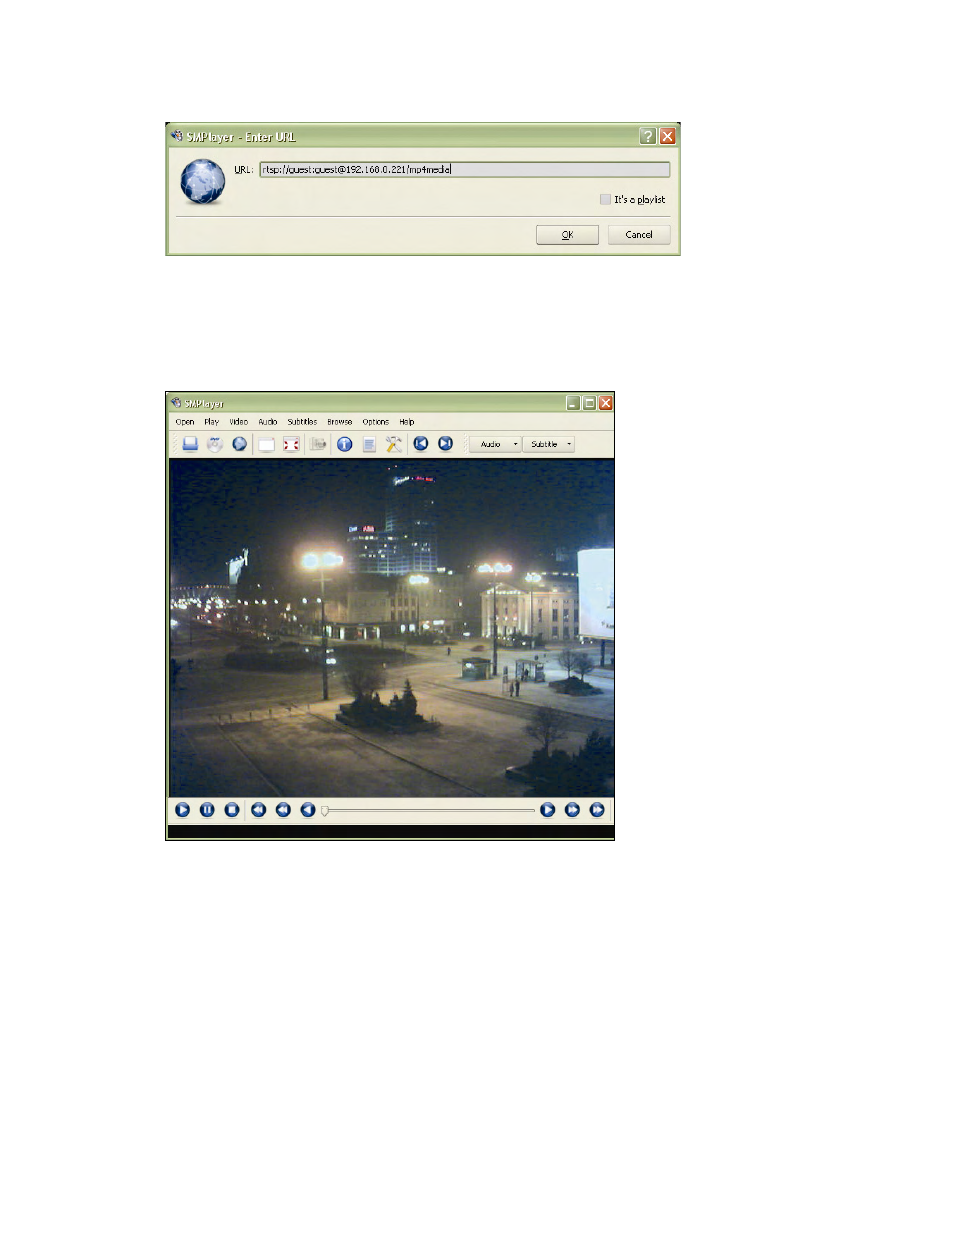This screenshot has height=1235, width=954.
Task: Open the playlist document icon
Action: click(x=369, y=444)
